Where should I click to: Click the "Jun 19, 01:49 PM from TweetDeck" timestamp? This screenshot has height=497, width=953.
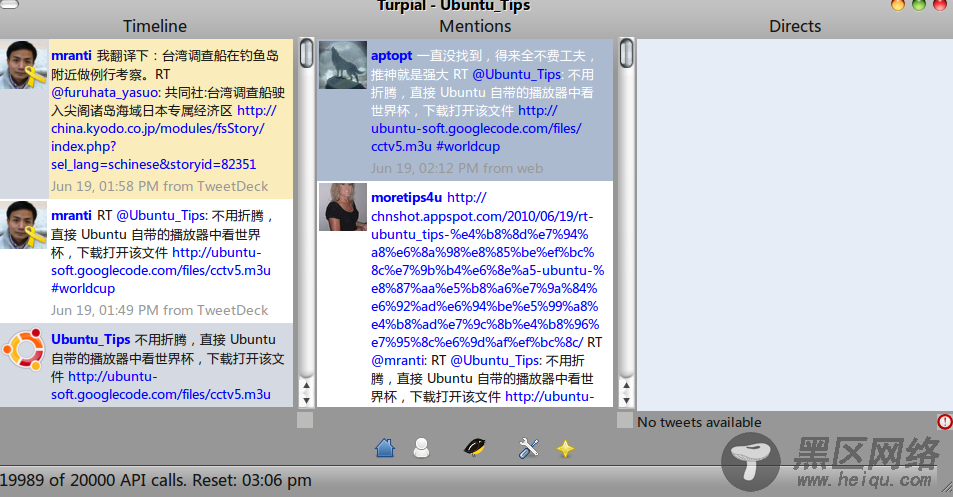(x=159, y=310)
